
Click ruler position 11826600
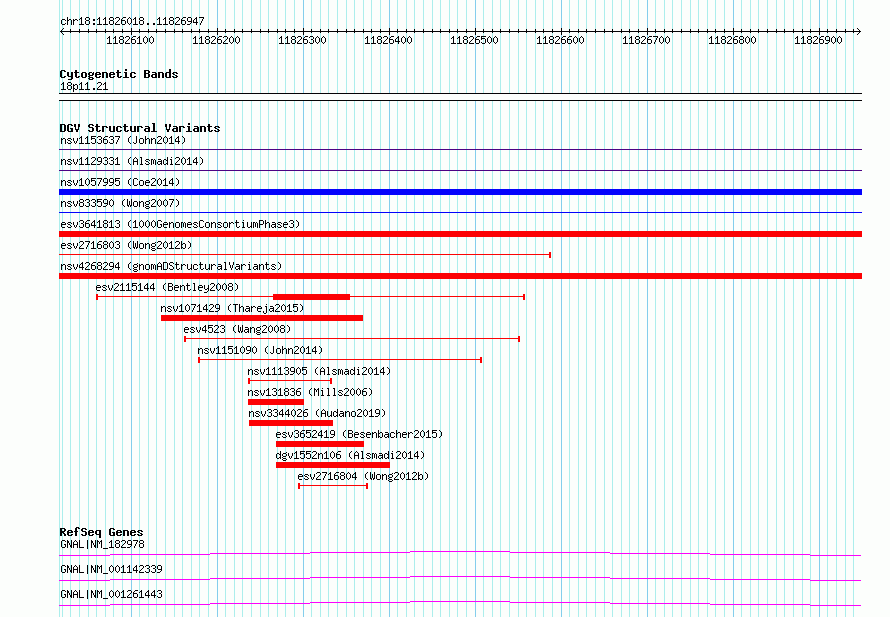coord(560,40)
